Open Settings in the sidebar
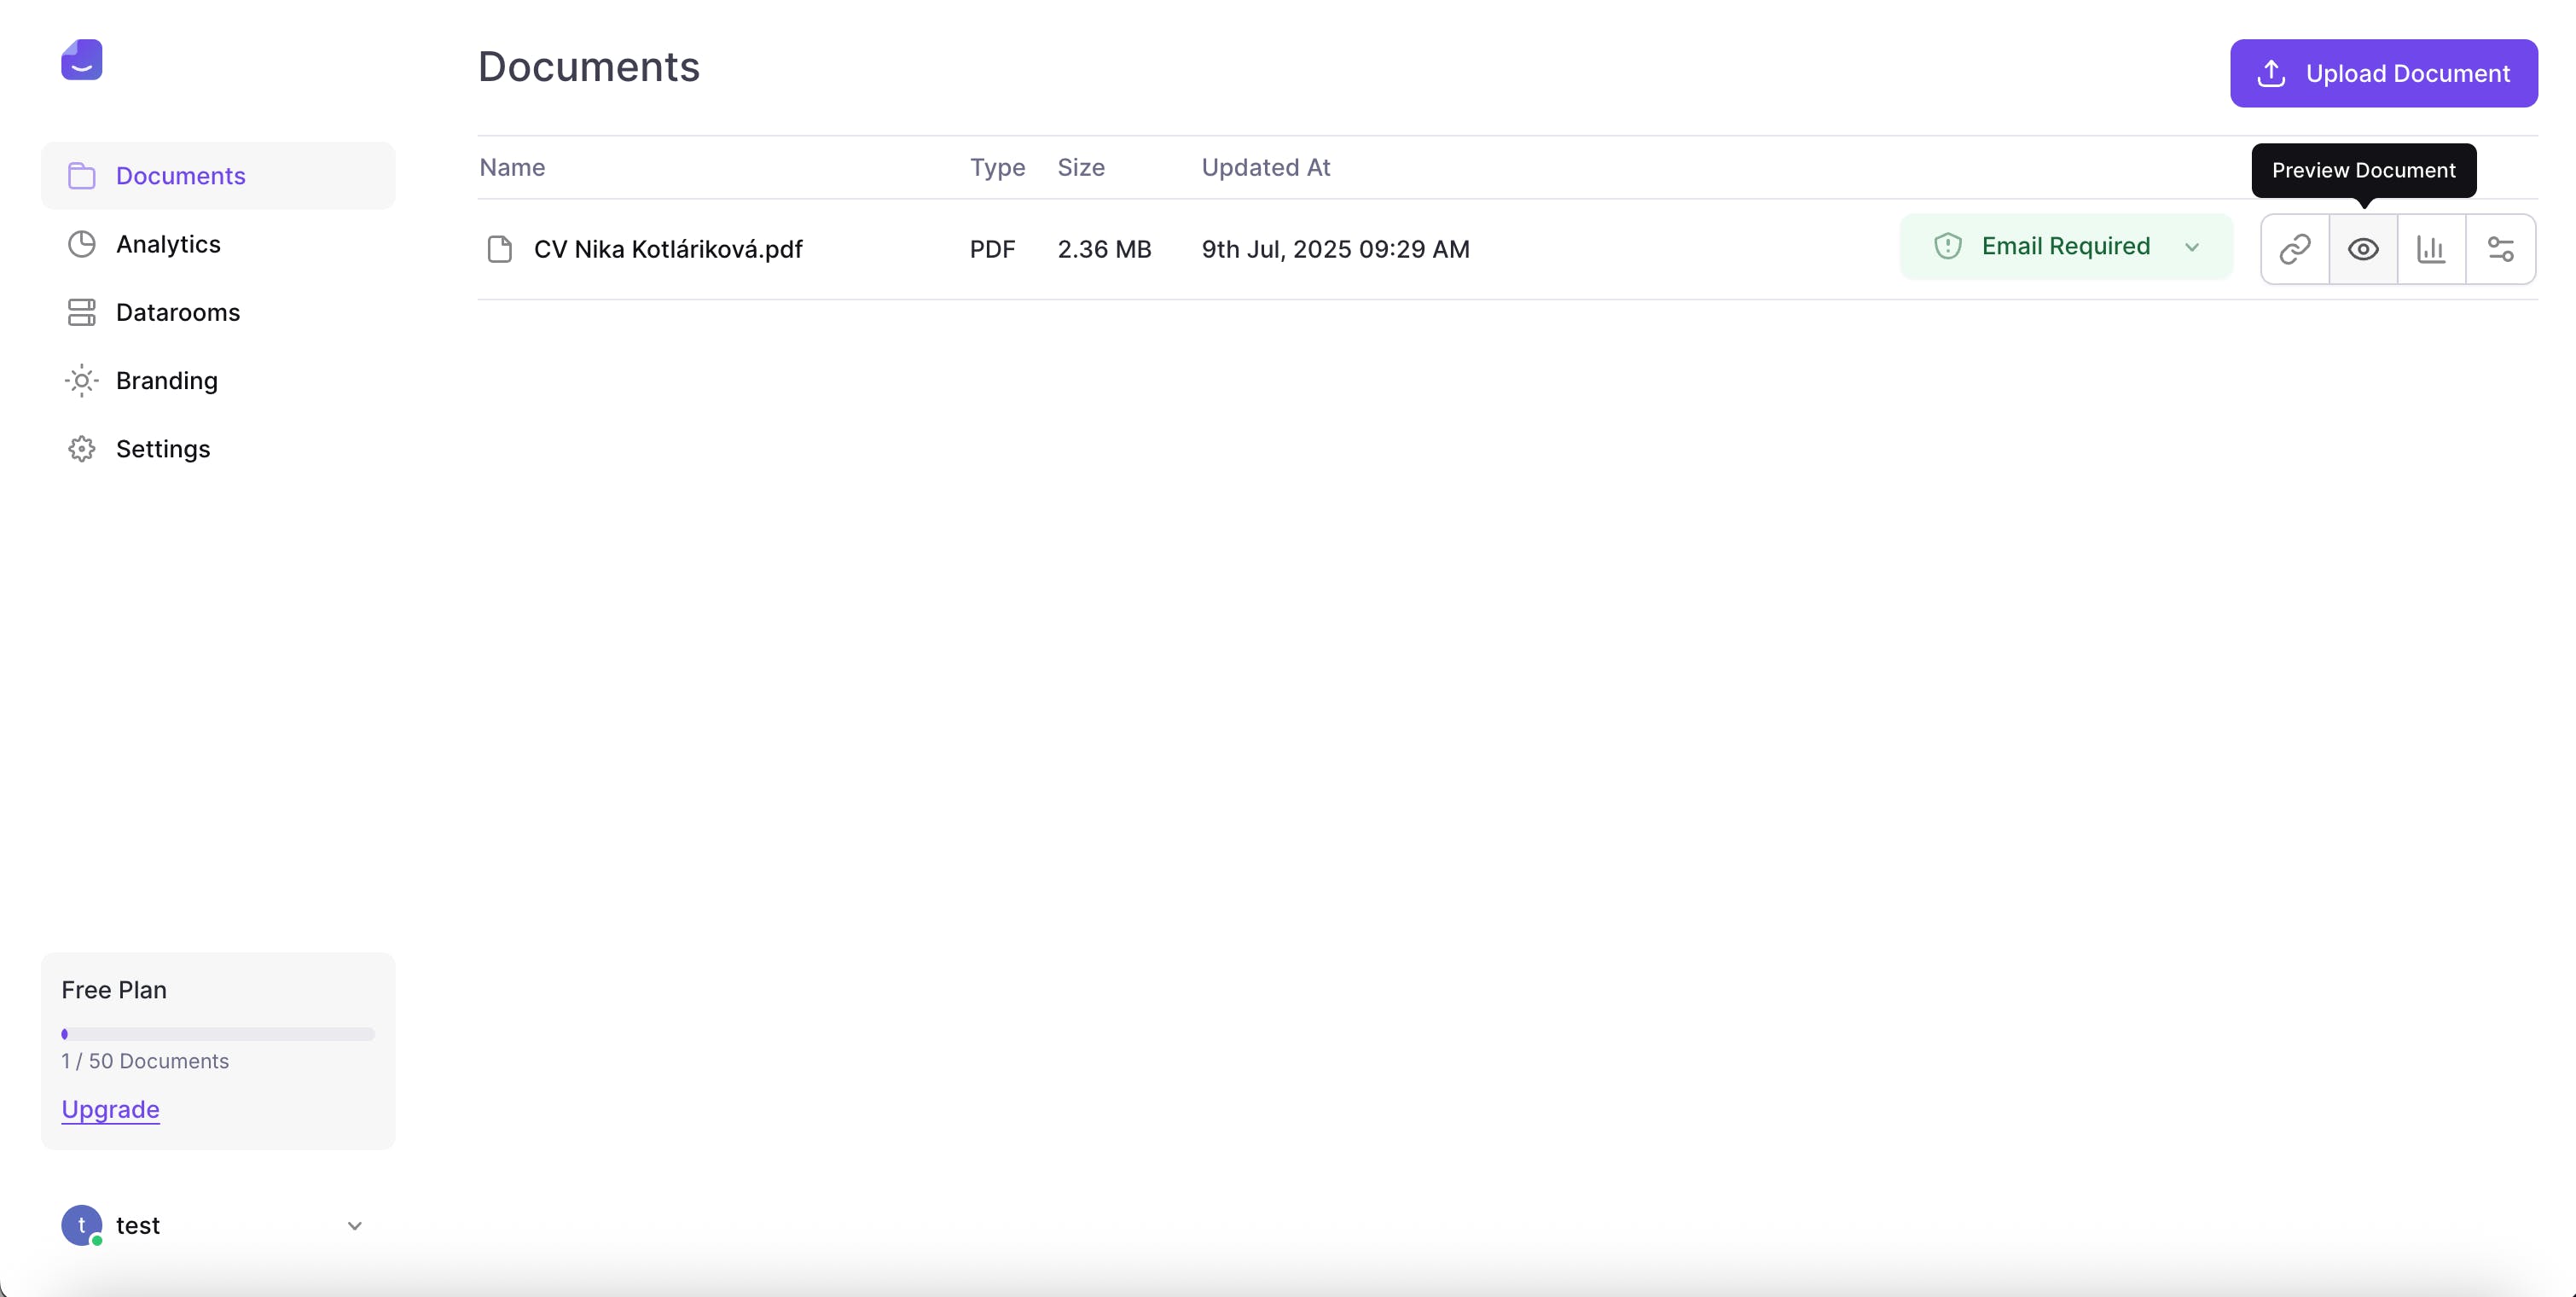This screenshot has width=2576, height=1297. 218,449
